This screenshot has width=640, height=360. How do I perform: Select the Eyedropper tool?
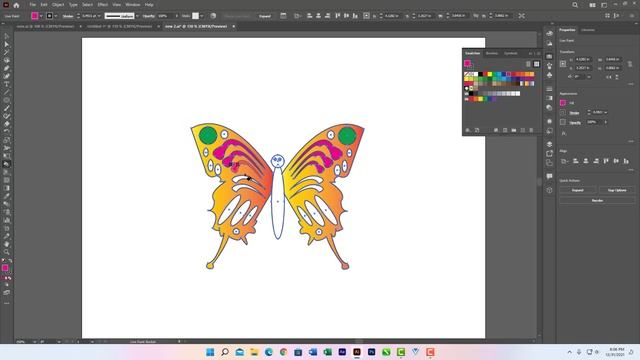pyautogui.click(x=7, y=196)
